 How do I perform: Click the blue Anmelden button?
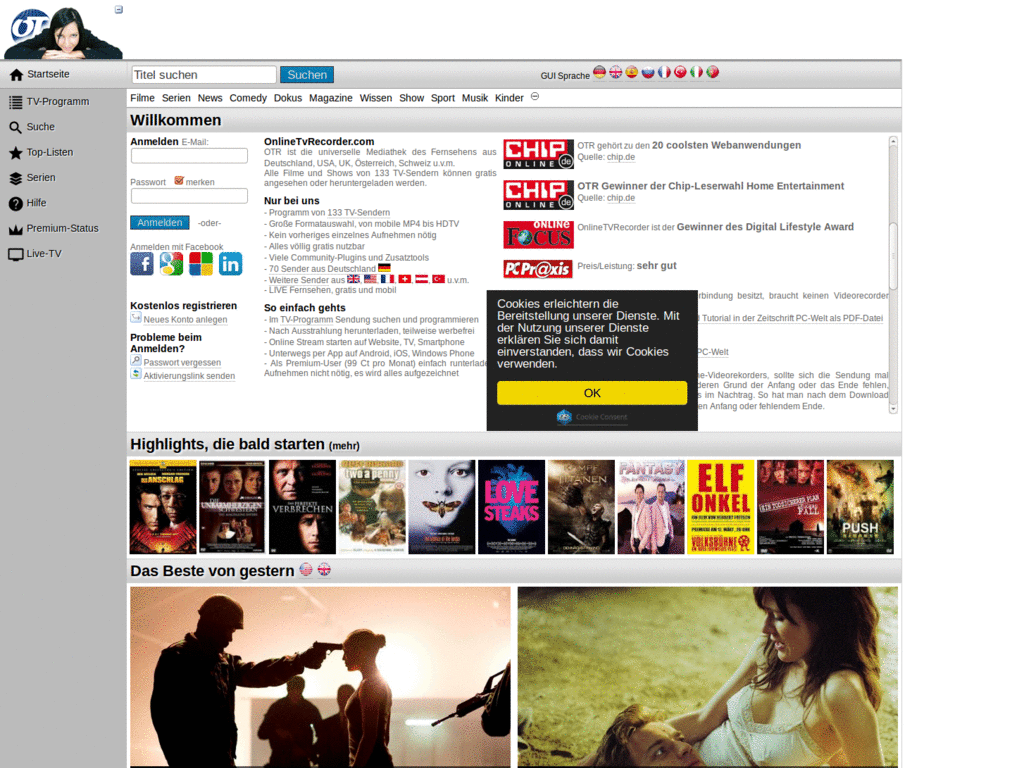[x=160, y=223]
